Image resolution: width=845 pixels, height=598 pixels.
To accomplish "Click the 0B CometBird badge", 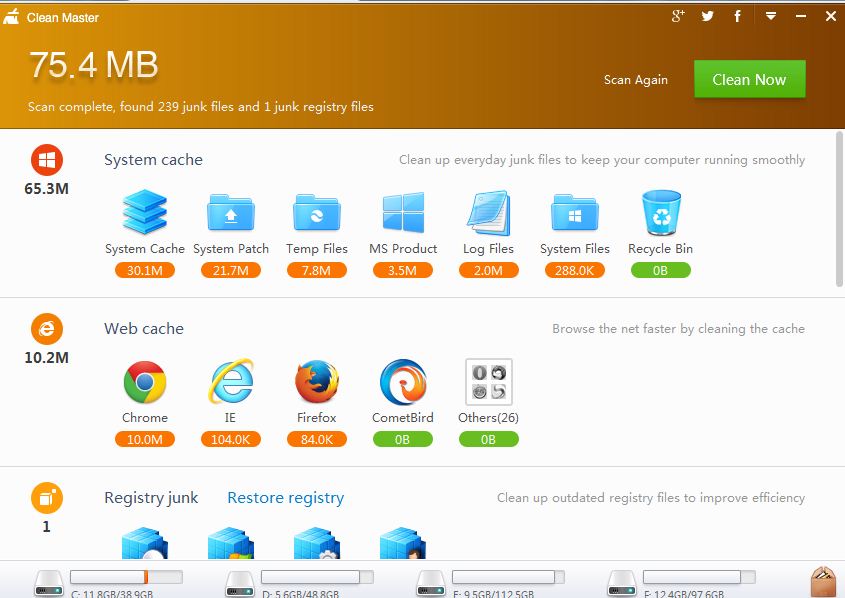I will point(403,440).
